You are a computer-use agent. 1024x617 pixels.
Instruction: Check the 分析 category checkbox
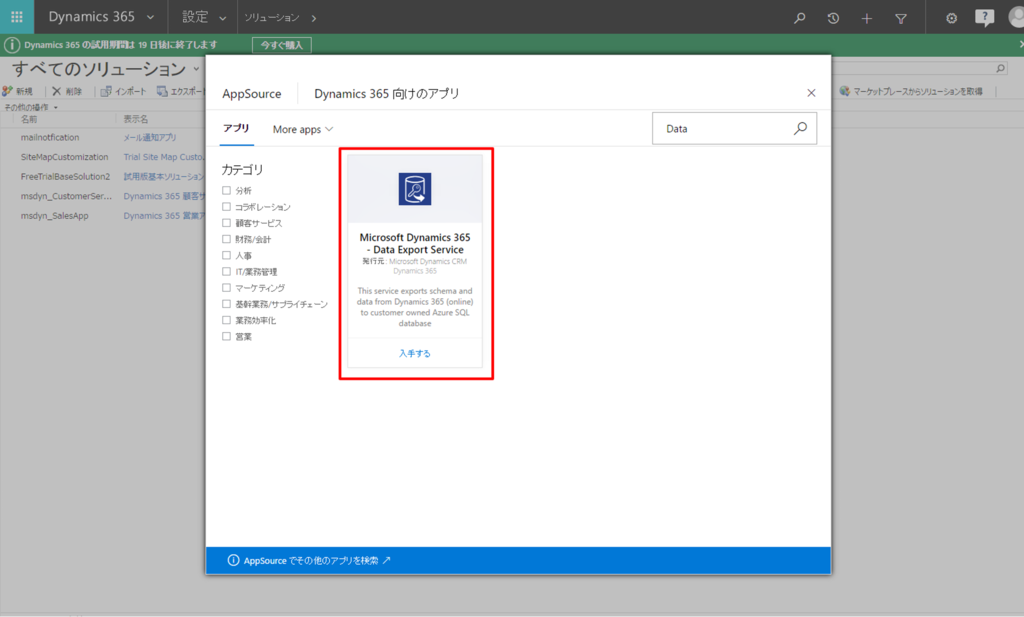point(227,191)
